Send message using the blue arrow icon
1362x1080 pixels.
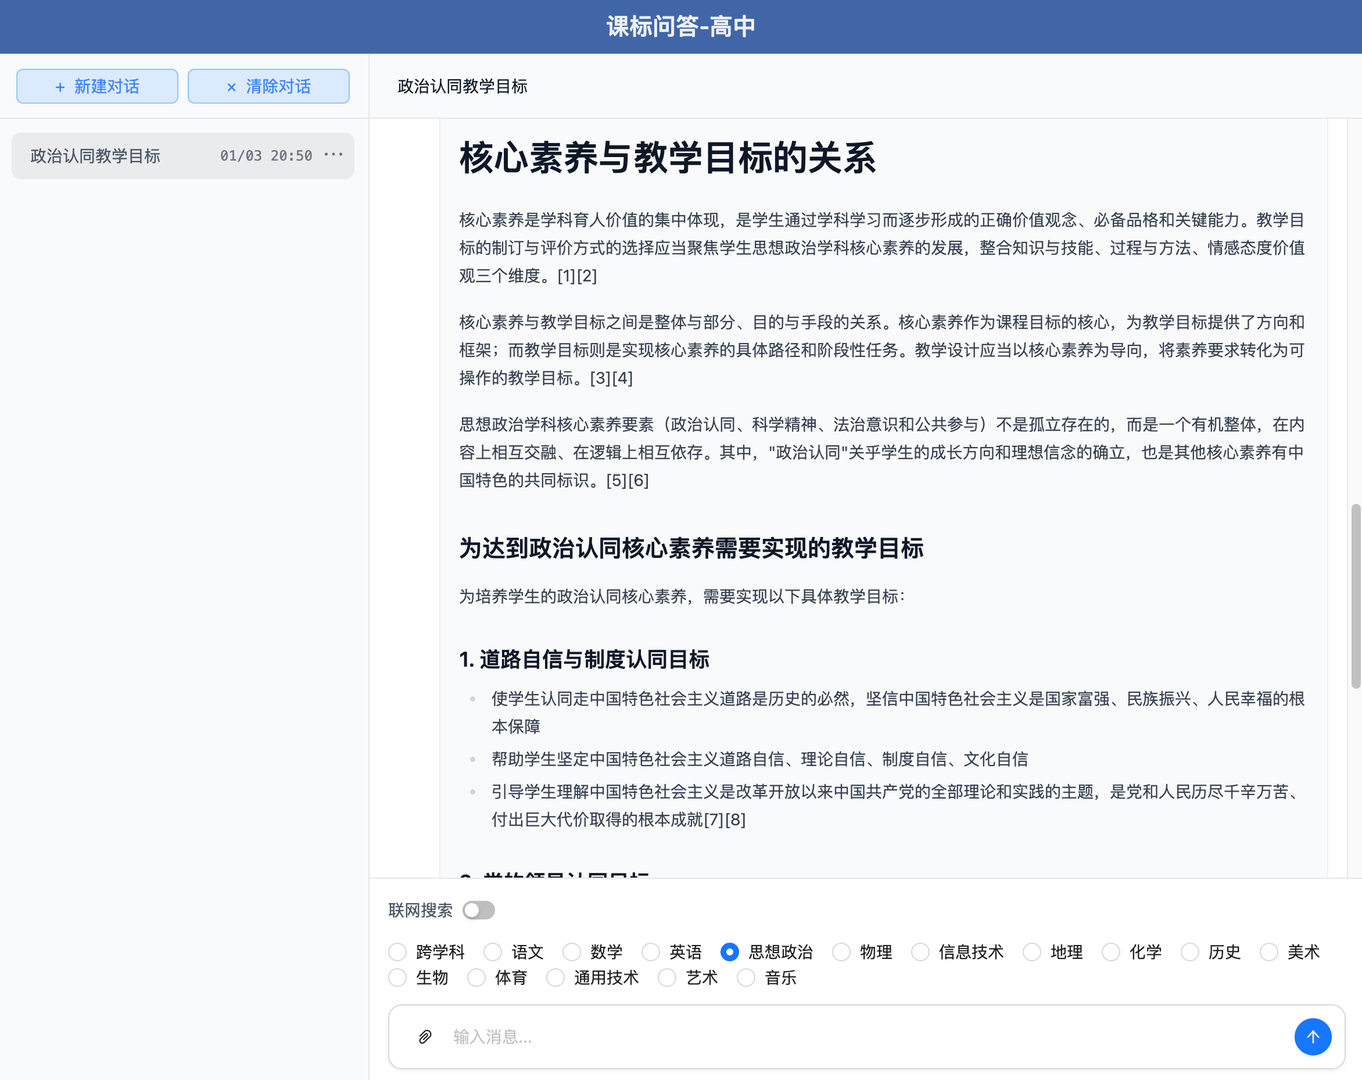tap(1313, 1037)
